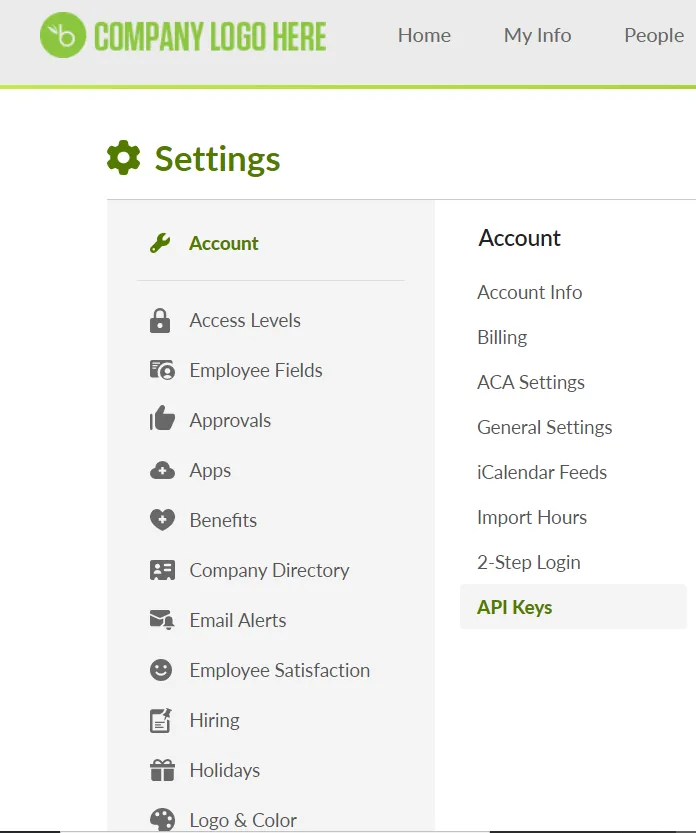
Task: Go to Apps settings
Action: point(210,471)
